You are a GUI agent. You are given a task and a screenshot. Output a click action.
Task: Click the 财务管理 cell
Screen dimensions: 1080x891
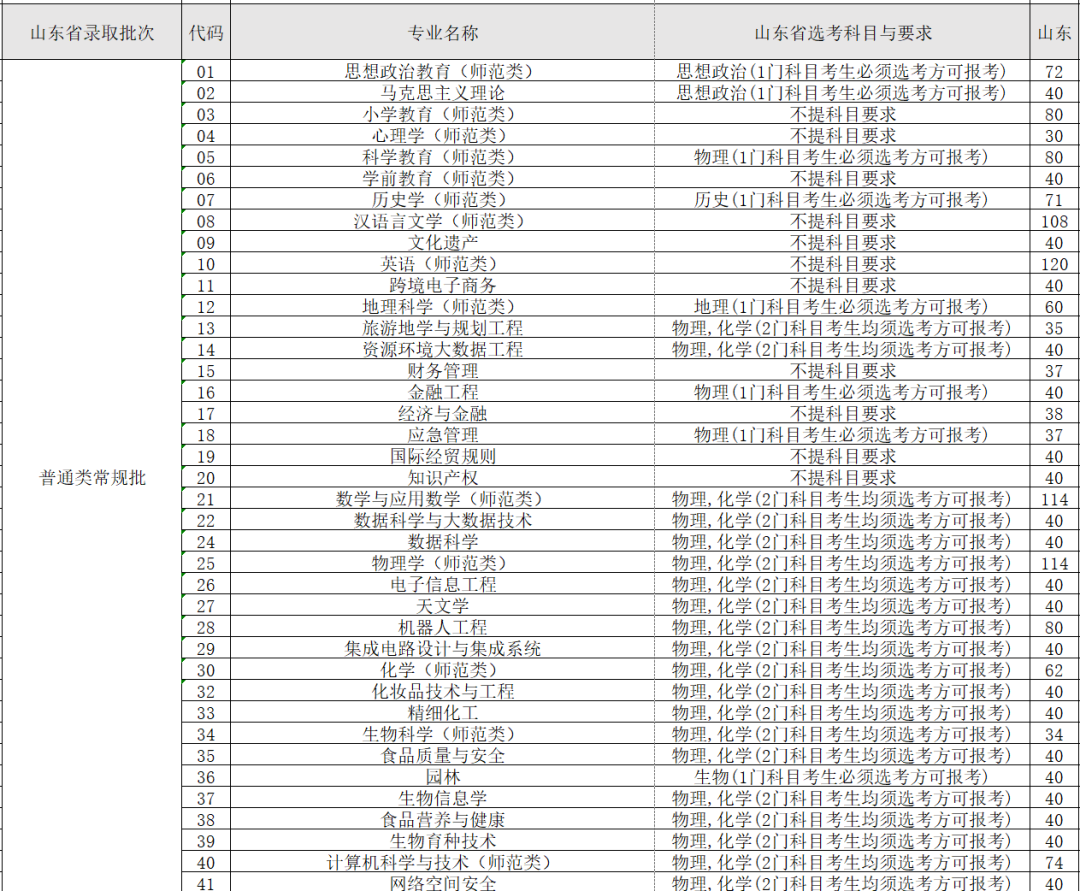[x=442, y=370]
